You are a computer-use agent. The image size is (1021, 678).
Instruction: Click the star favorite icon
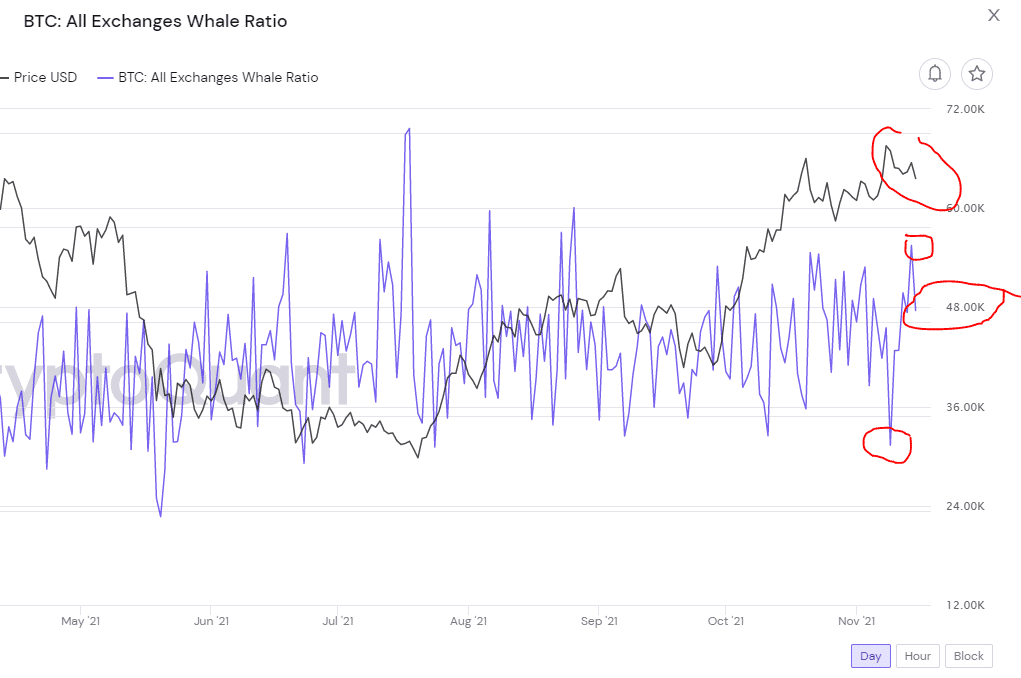pyautogui.click(x=977, y=73)
